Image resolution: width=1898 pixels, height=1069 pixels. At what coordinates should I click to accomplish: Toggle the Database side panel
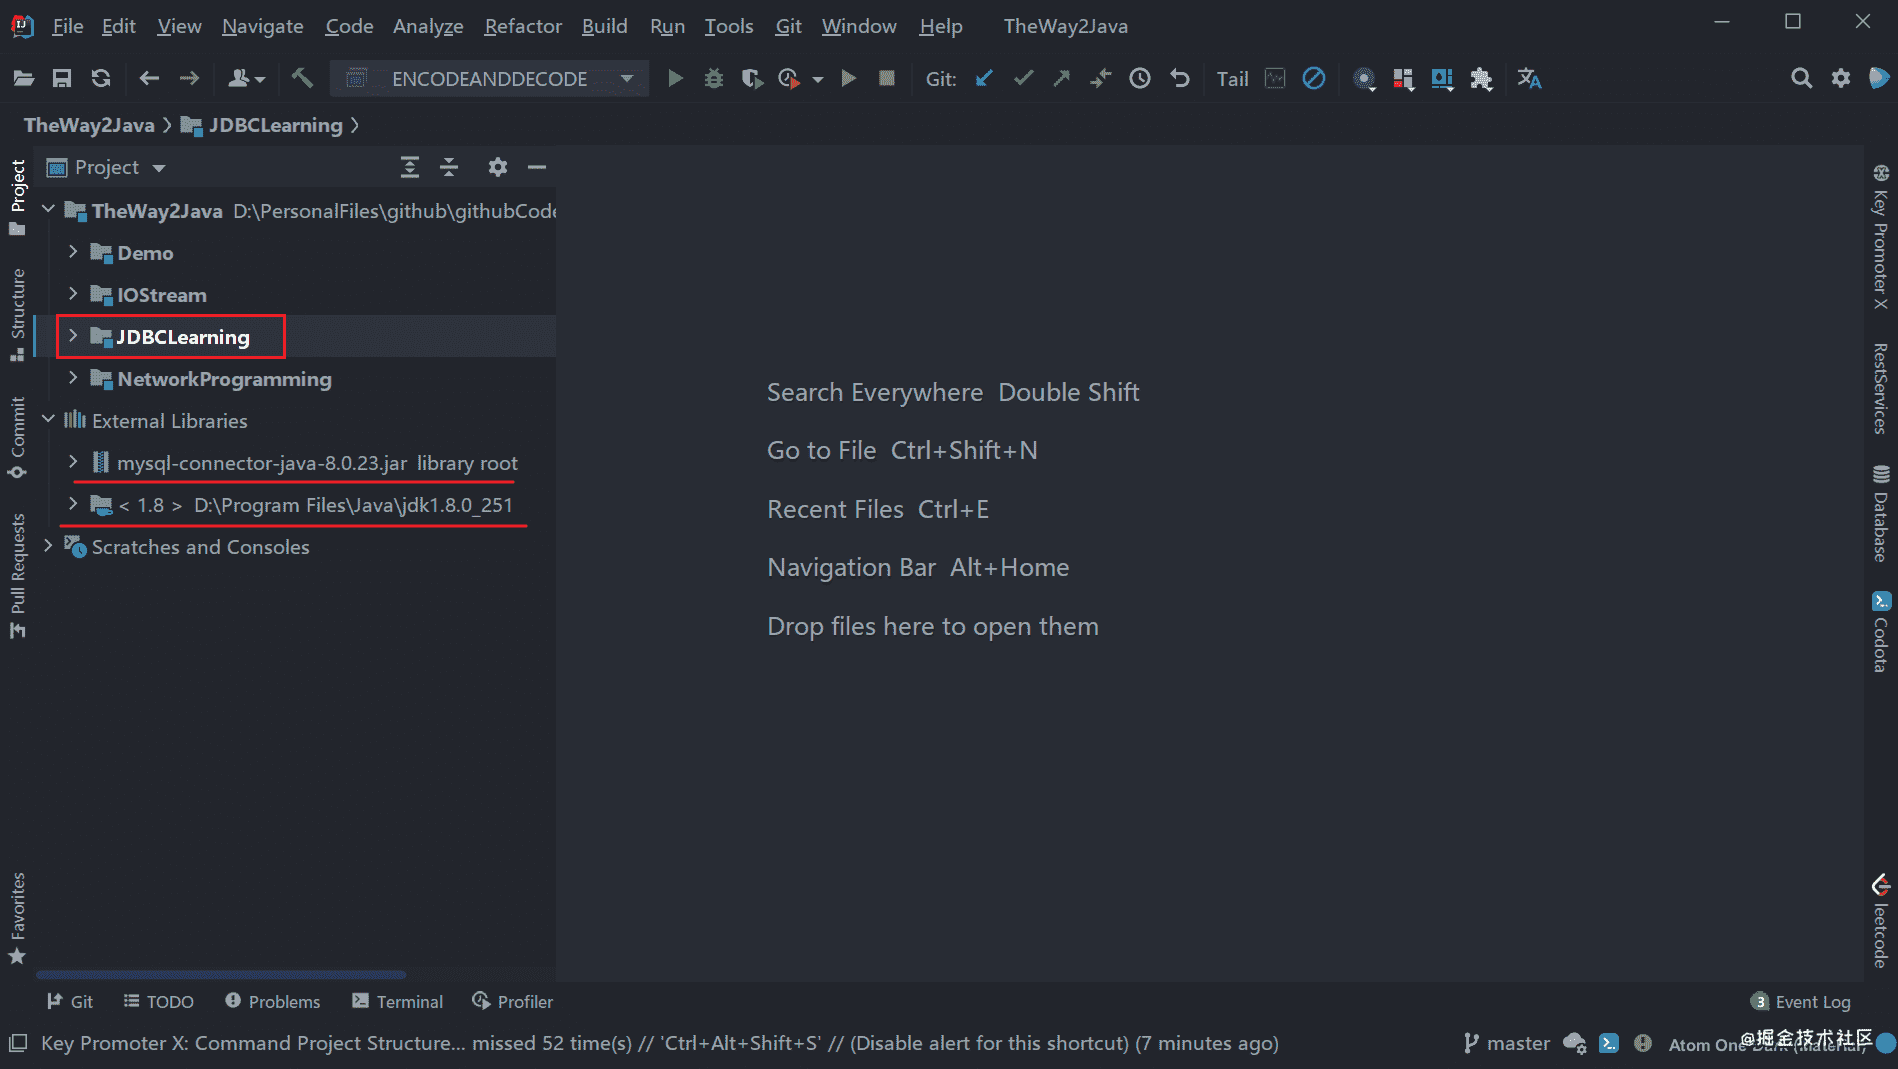[1880, 514]
